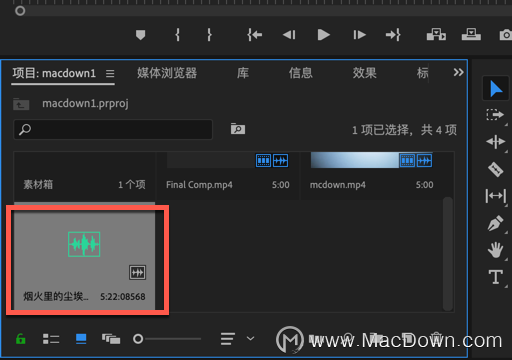This screenshot has height=360, width=512.
Task: Add a marker with the marker icon
Action: [x=140, y=35]
